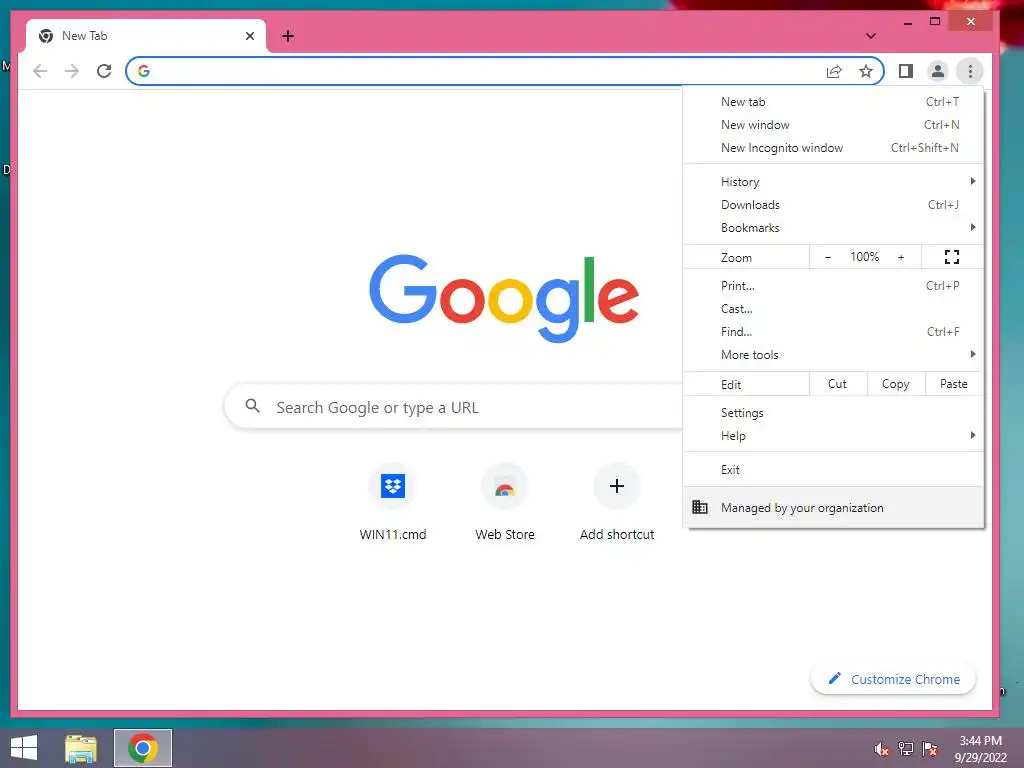The width and height of the screenshot is (1024, 768).
Task: Click the Search Google or type URL box
Action: tap(453, 407)
